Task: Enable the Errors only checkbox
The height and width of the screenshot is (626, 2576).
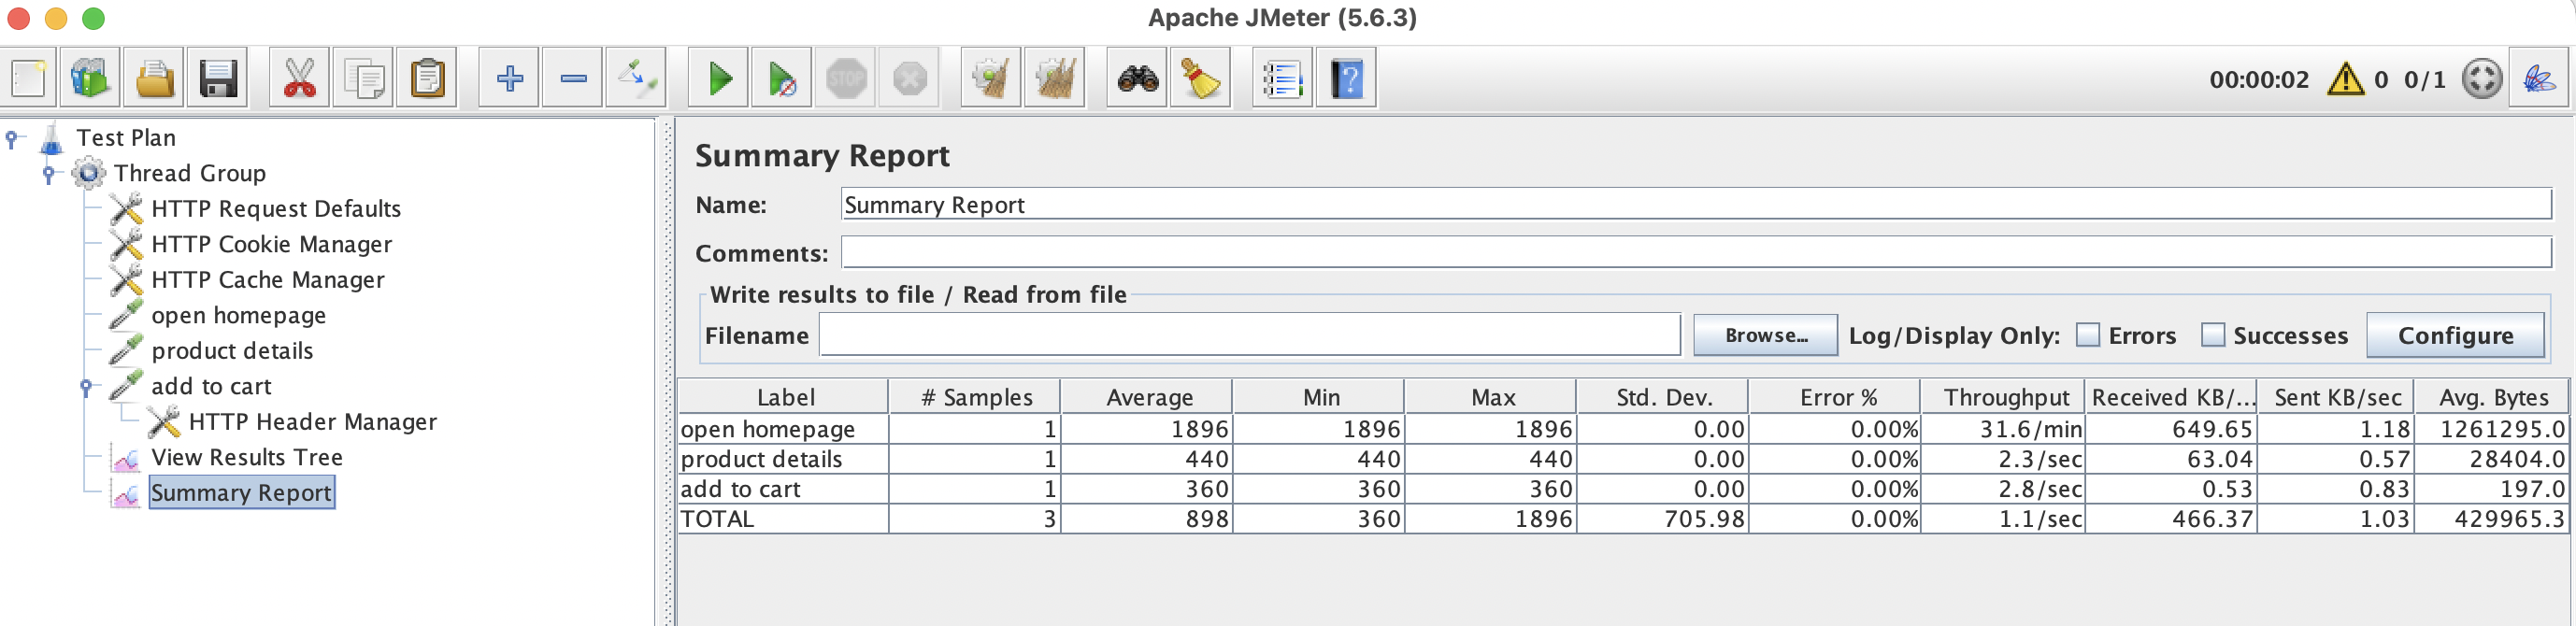Action: [x=2087, y=335]
